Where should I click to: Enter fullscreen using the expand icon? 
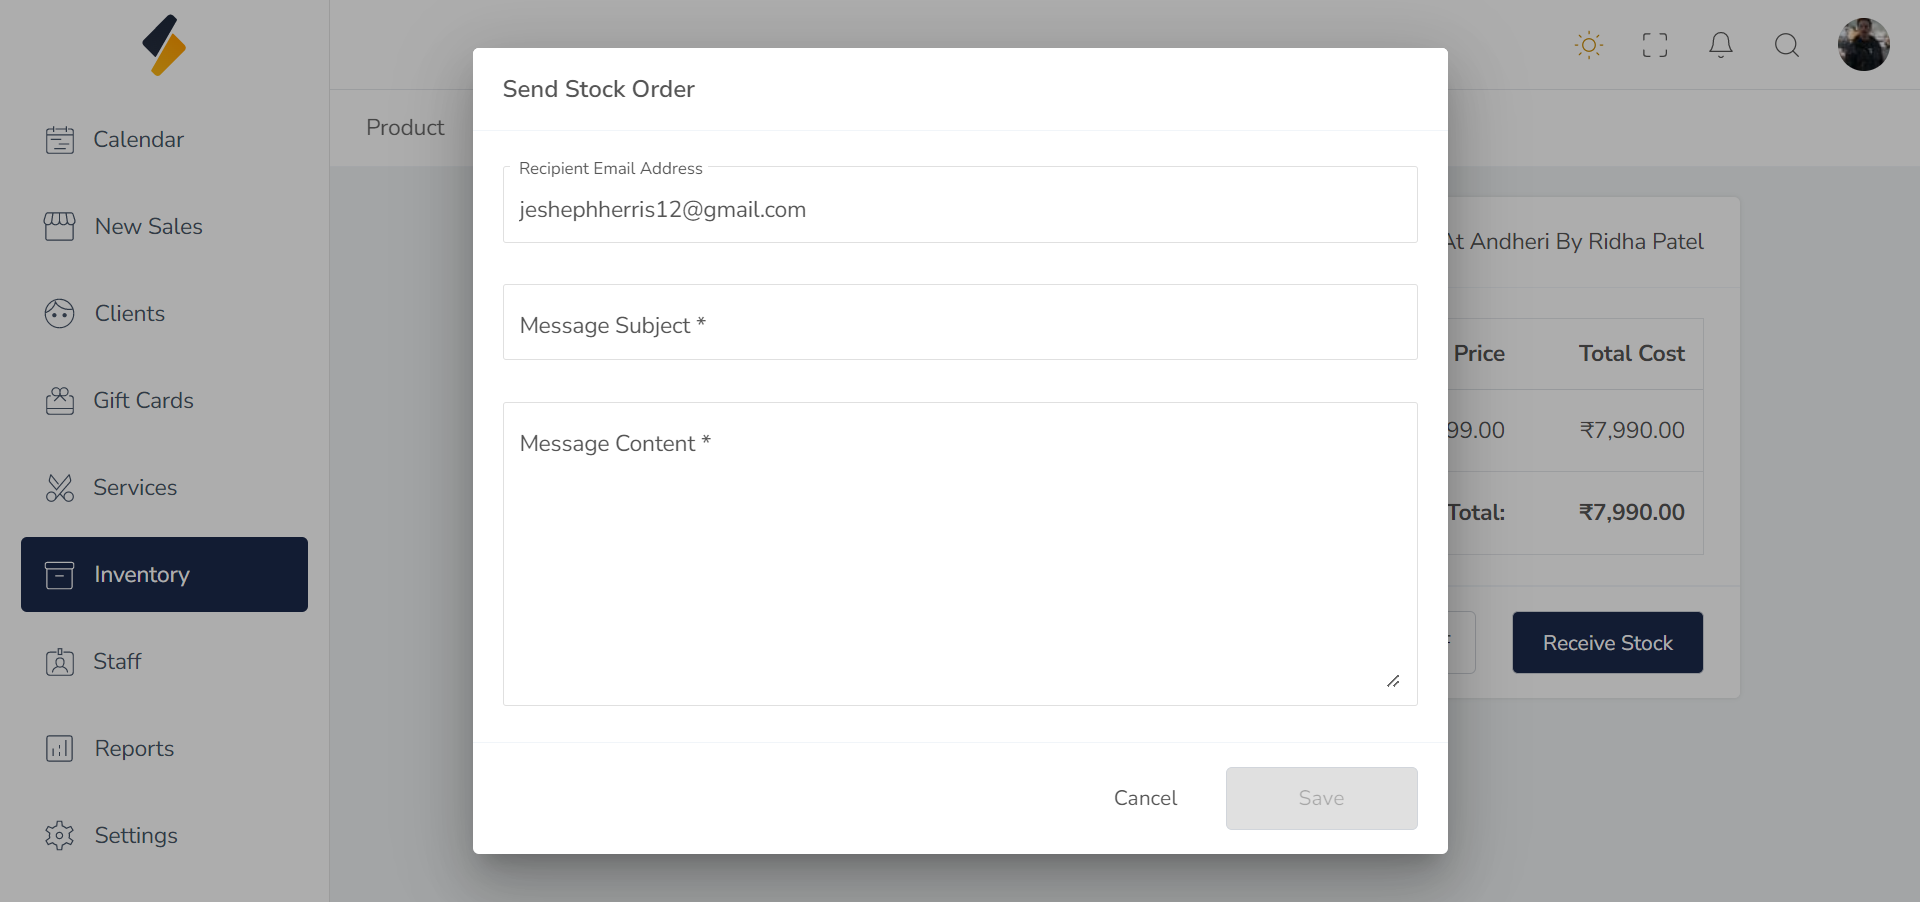coord(1654,45)
